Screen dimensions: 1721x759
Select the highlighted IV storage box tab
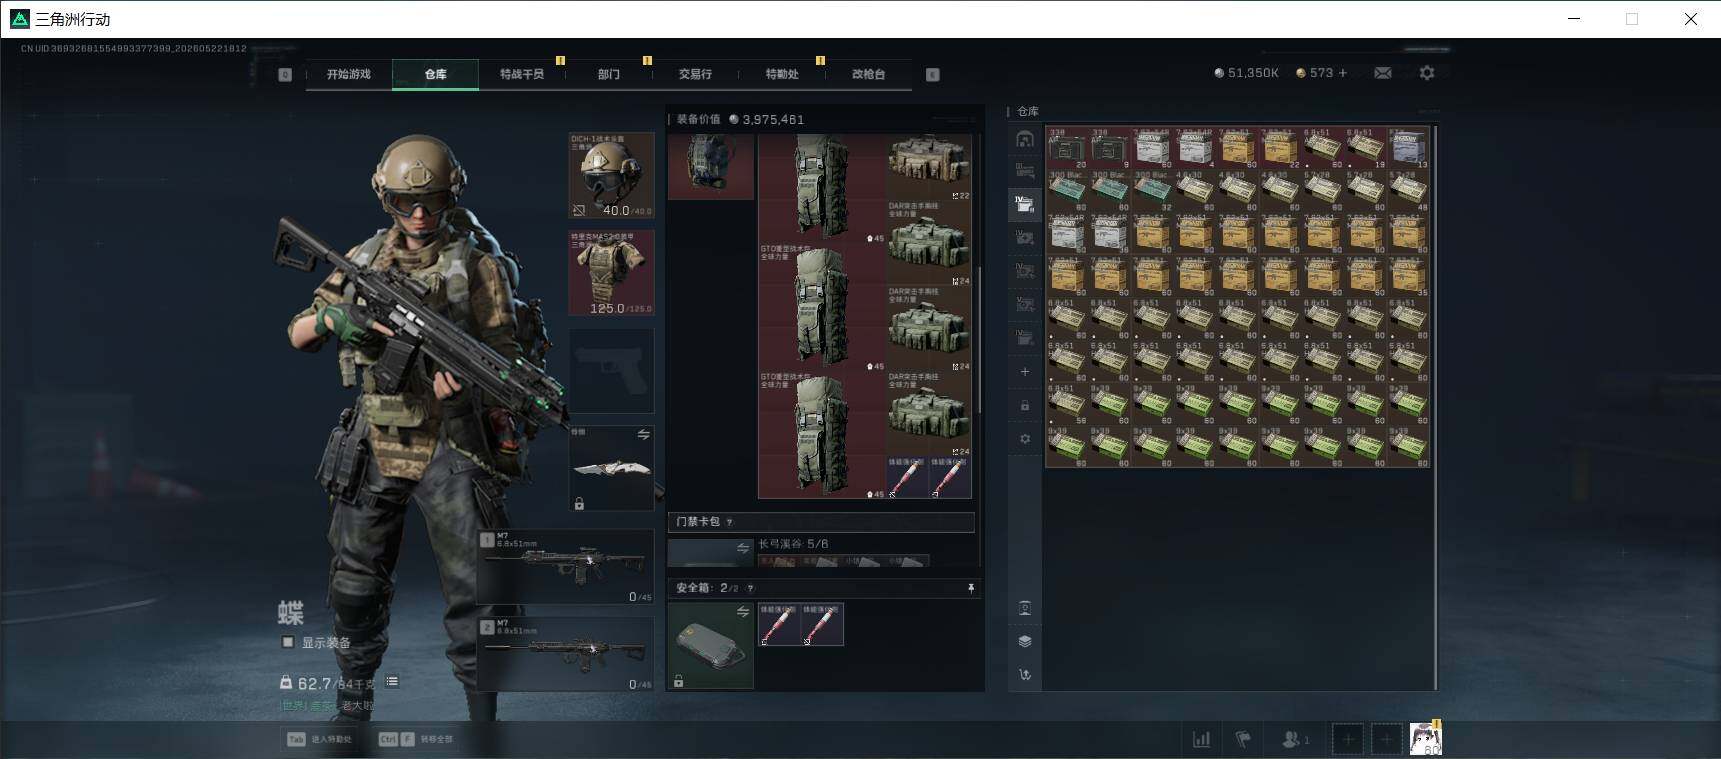[x=1024, y=204]
